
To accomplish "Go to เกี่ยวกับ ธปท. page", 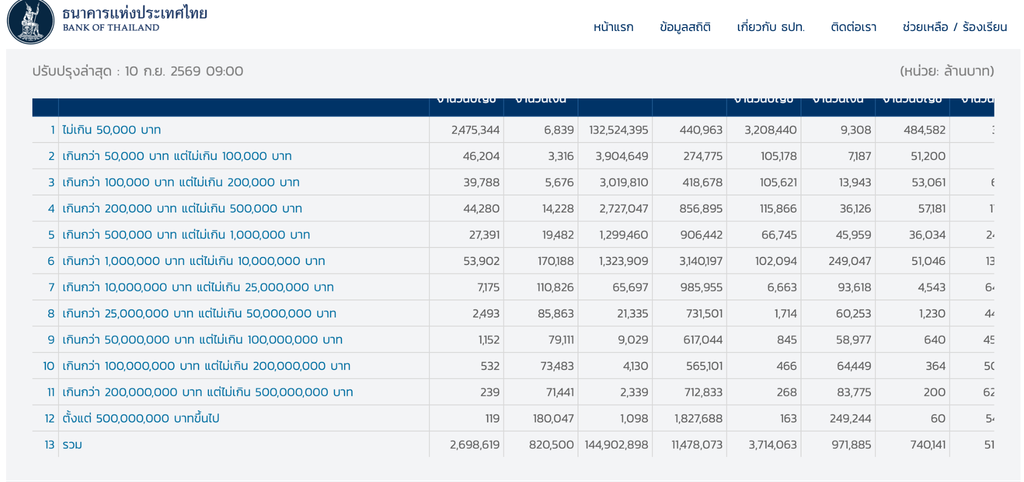I will point(771,27).
